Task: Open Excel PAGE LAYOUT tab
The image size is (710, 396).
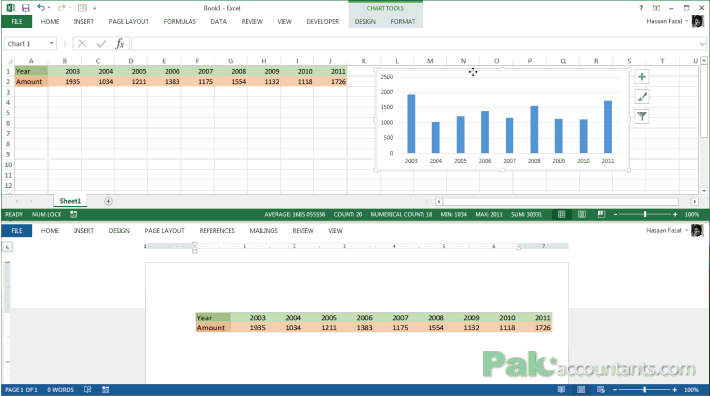Action: coord(129,21)
